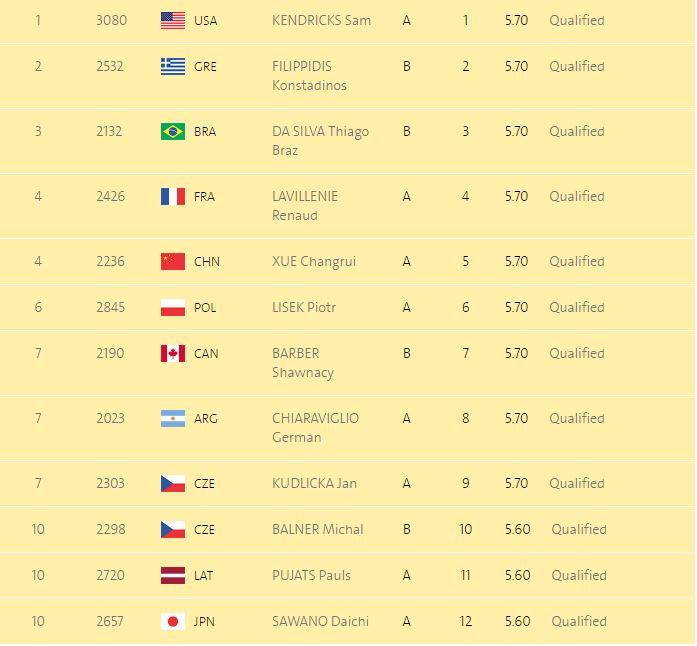The width and height of the screenshot is (697, 646).
Task: Click the 5.60 mark for BALNER Michal
Action: coord(517,529)
